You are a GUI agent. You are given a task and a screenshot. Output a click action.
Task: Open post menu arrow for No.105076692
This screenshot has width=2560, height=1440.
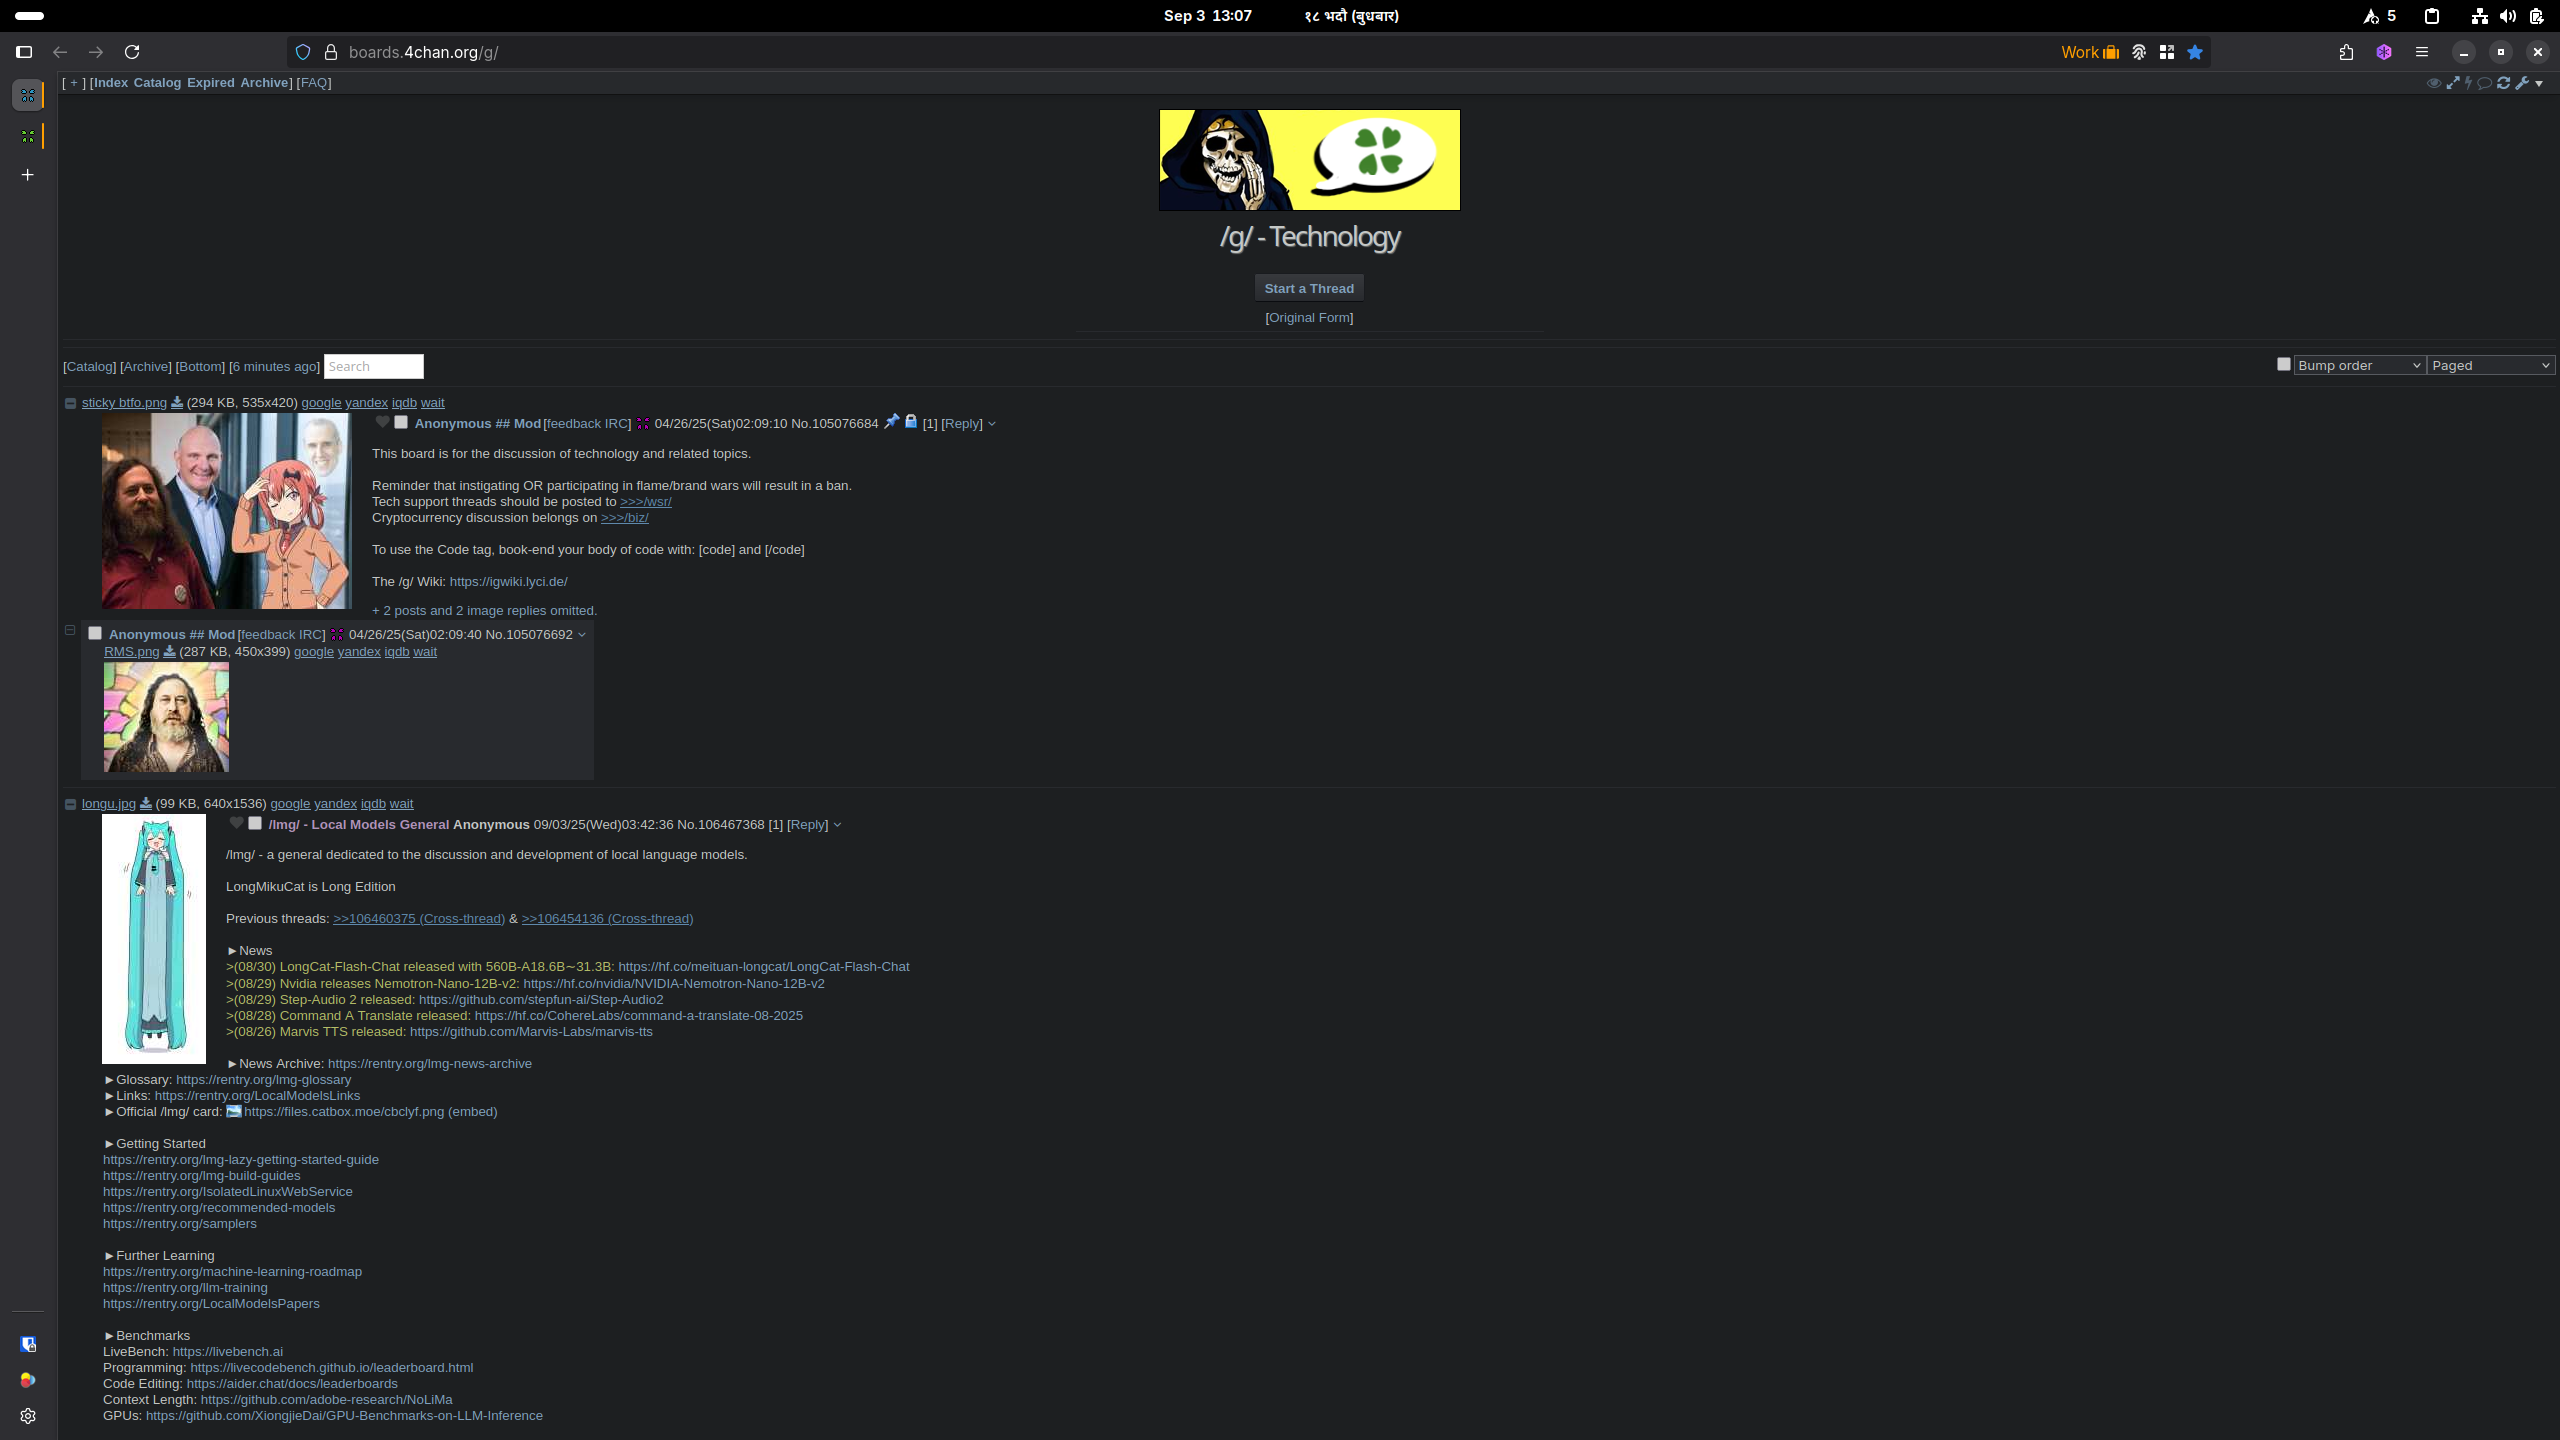pyautogui.click(x=582, y=635)
